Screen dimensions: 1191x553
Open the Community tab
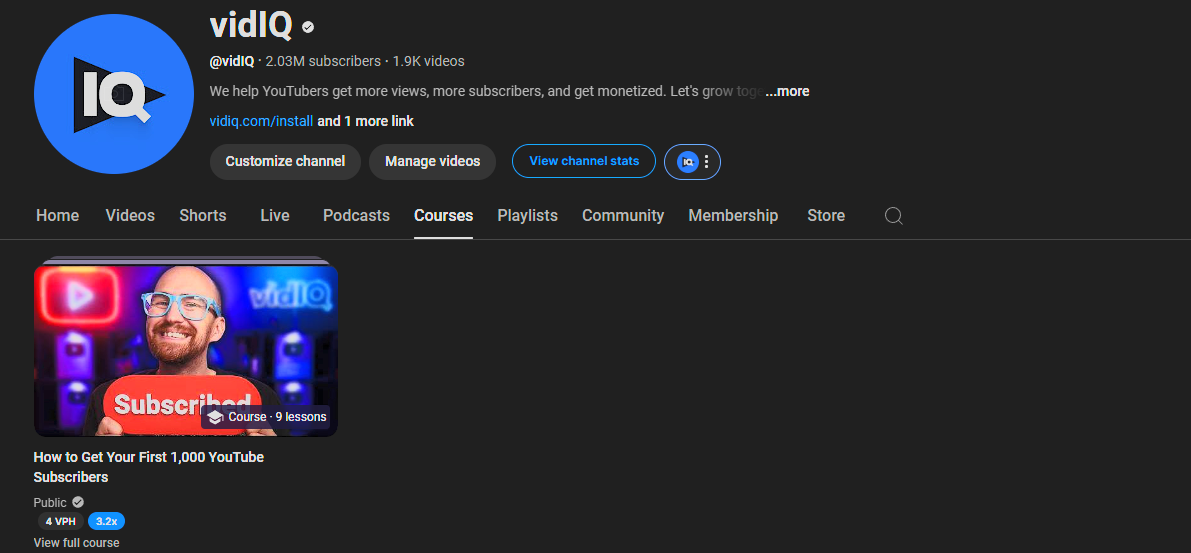623,216
